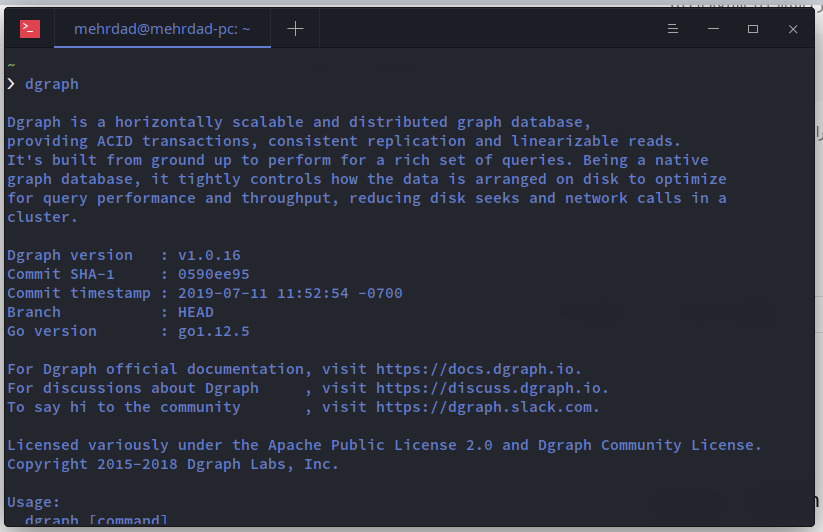This screenshot has height=532, width=823.
Task: Open the https://discuss.dgraph.io link
Action: pos(488,388)
